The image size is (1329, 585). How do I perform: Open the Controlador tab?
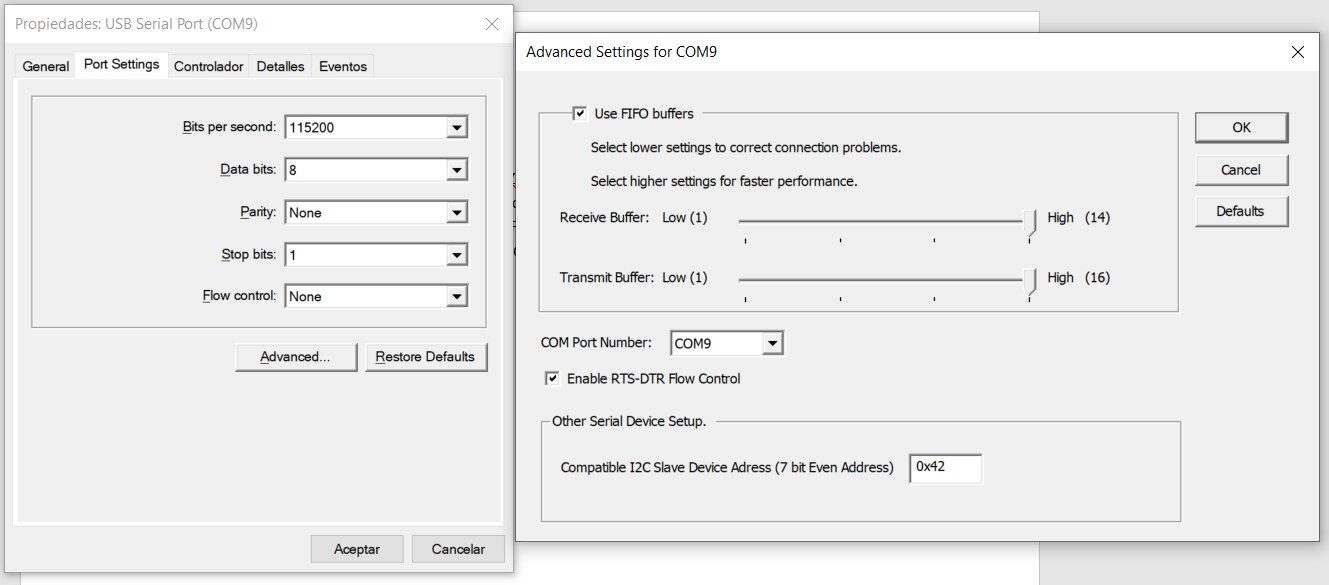pos(208,66)
